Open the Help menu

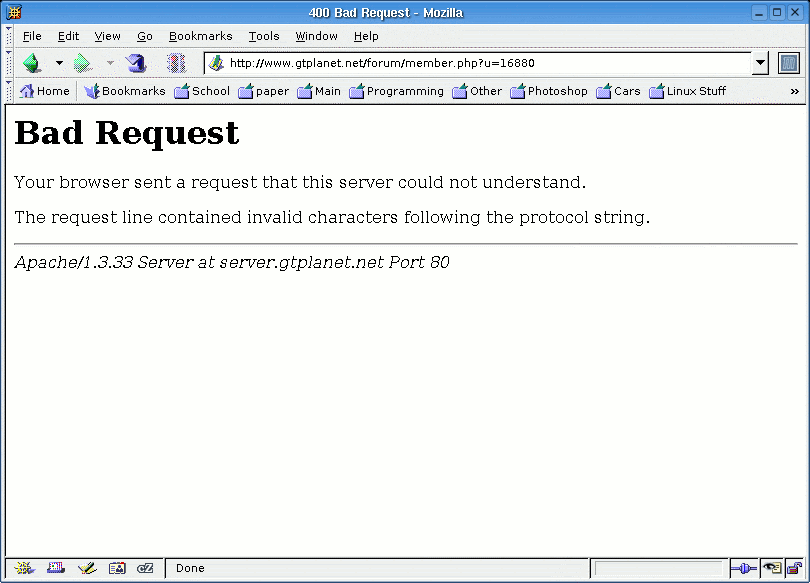pyautogui.click(x=366, y=36)
